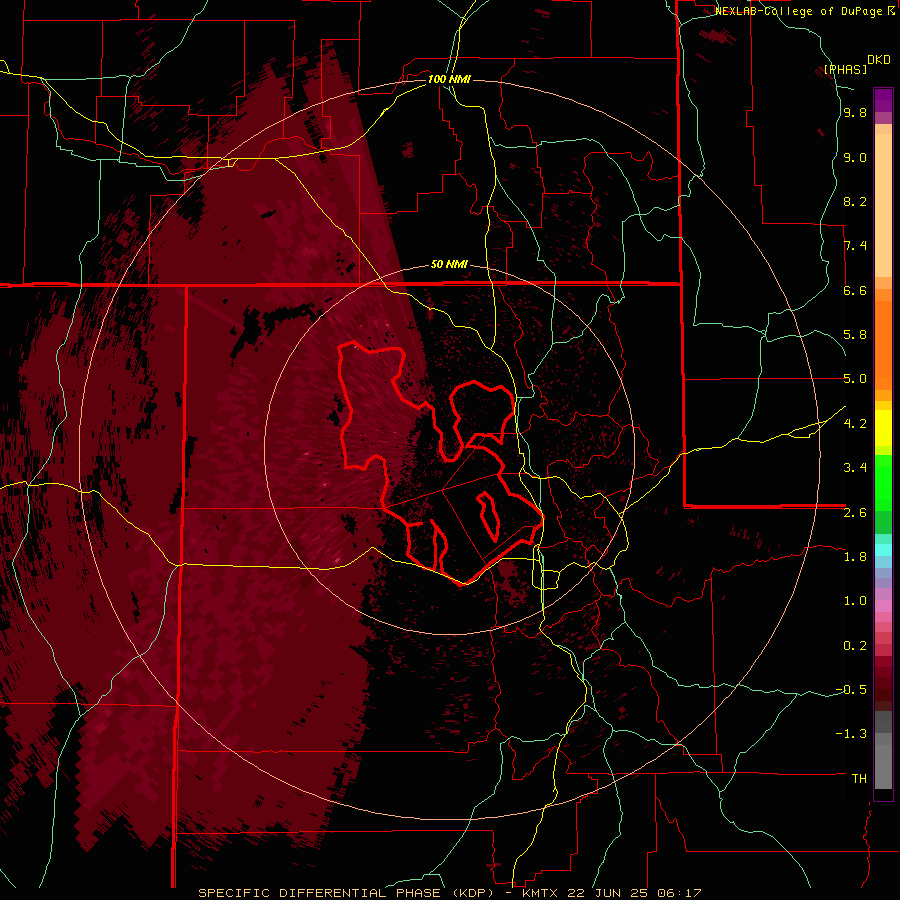900x900 pixels.
Task: Click the "[PHAS]" label above color bar
Action: pos(845,70)
